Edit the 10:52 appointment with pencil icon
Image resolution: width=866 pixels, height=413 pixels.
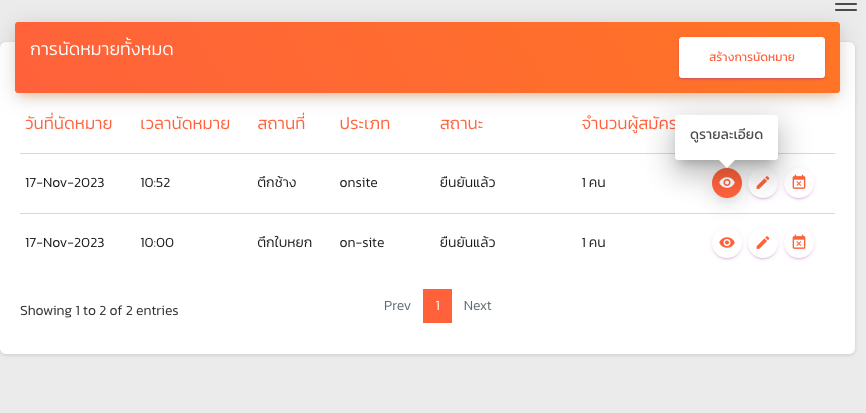(x=763, y=183)
